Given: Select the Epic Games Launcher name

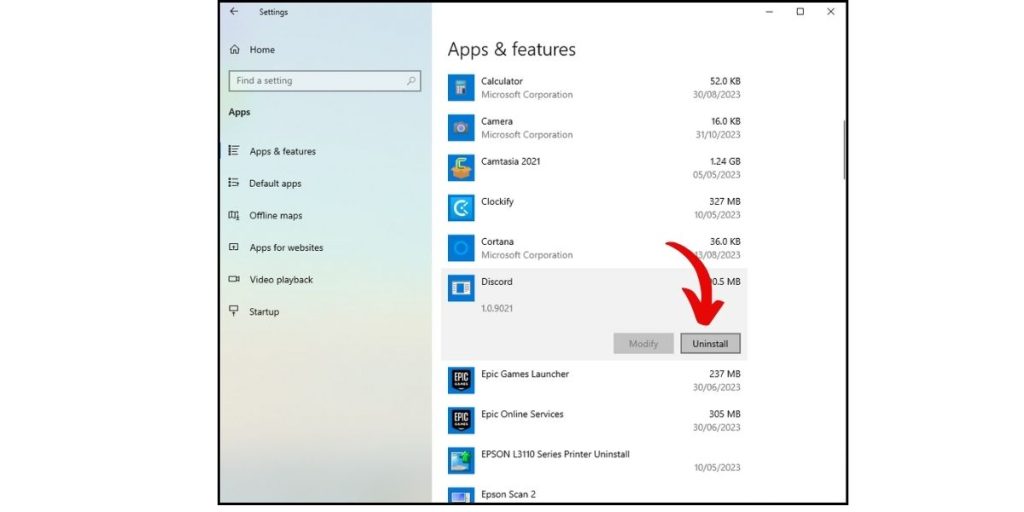Looking at the screenshot, I should 525,374.
